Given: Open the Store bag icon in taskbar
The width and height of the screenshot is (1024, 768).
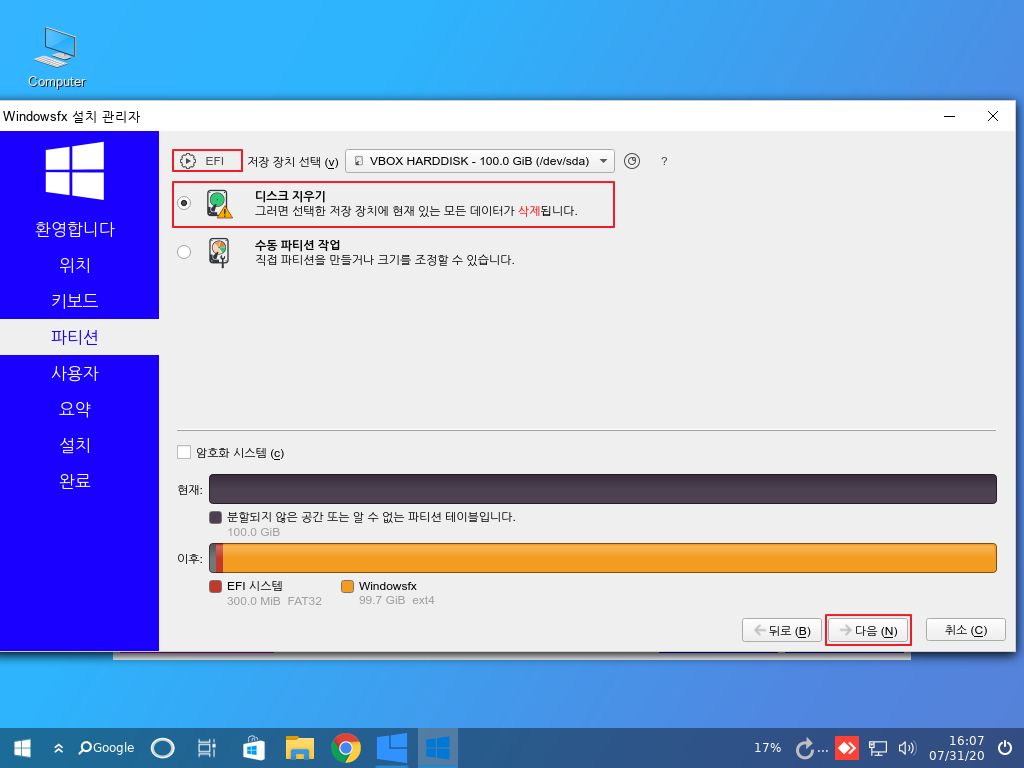Looking at the screenshot, I should 253,748.
